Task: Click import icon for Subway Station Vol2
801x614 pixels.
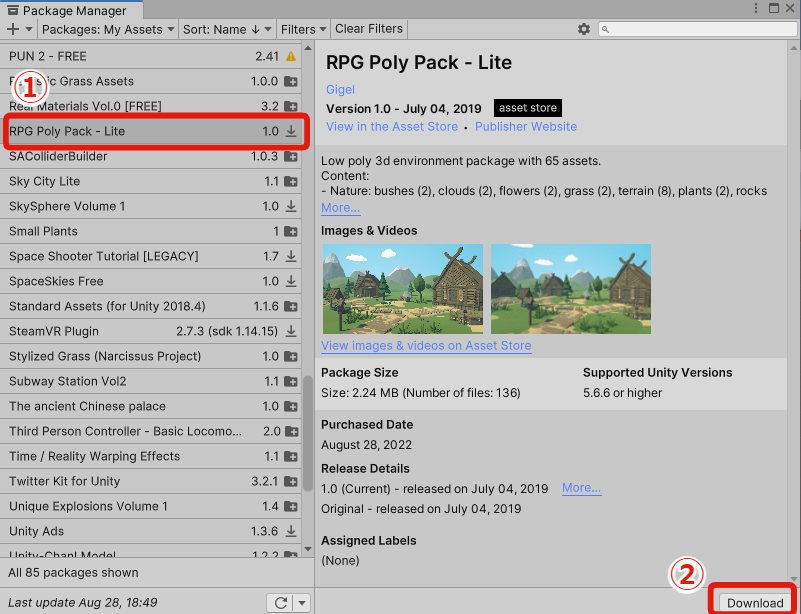Action: (x=291, y=382)
